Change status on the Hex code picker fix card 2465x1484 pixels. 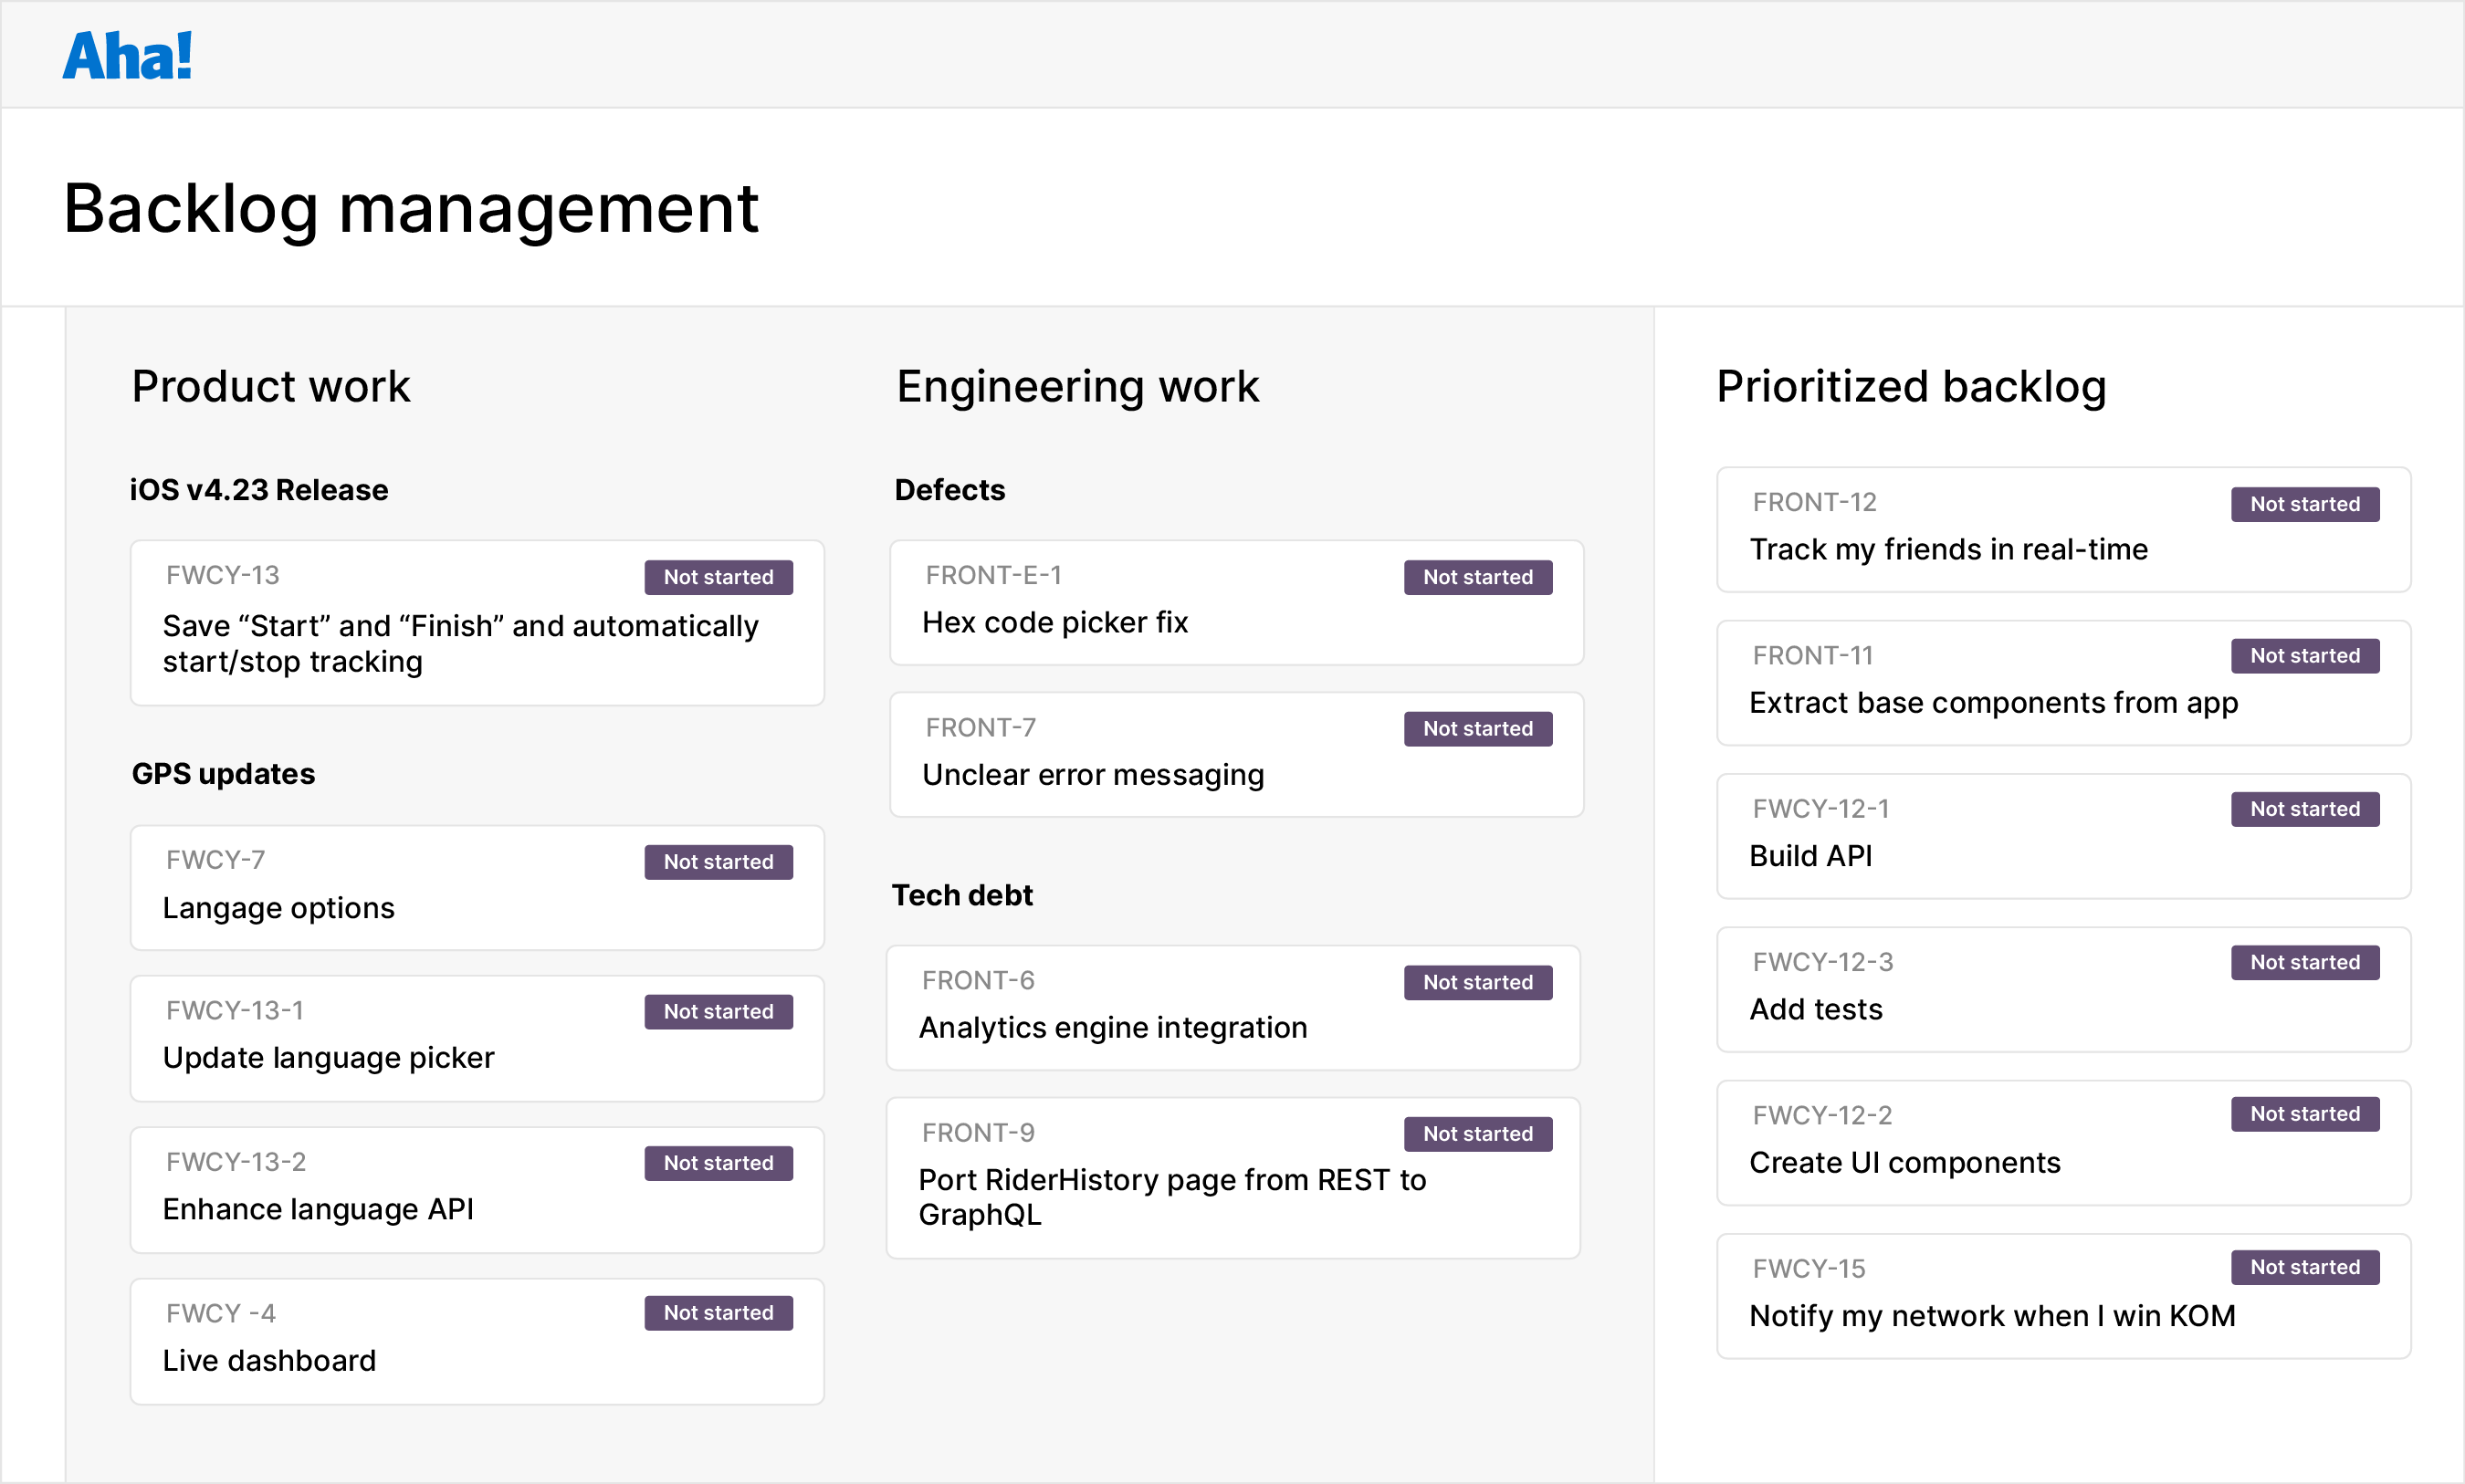(1478, 577)
